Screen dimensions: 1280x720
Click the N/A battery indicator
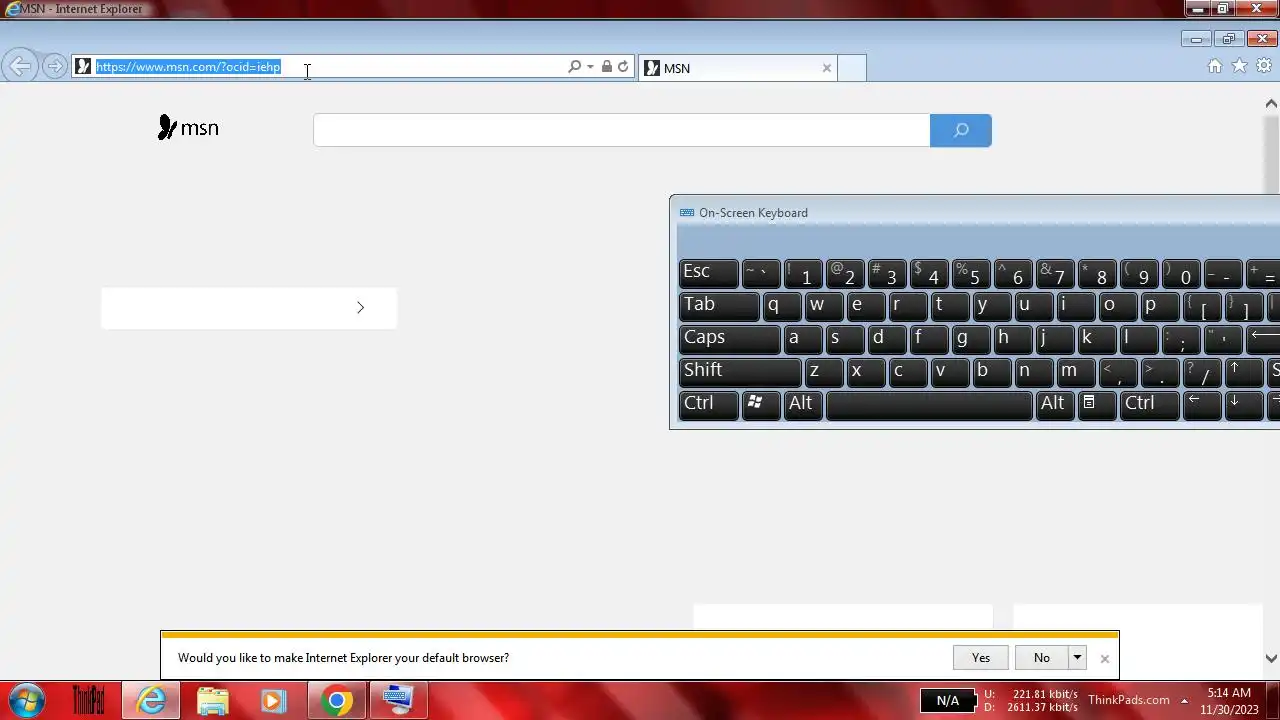point(947,701)
